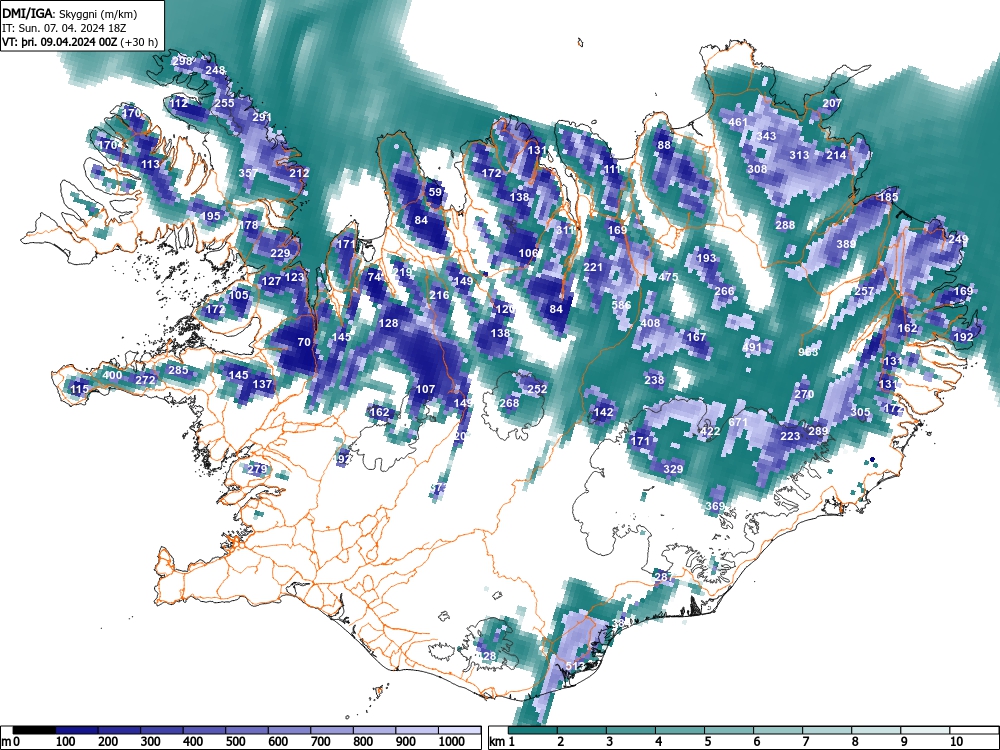The height and width of the screenshot is (750, 1000).
Task: Click the map value 389
Action: tap(846, 244)
